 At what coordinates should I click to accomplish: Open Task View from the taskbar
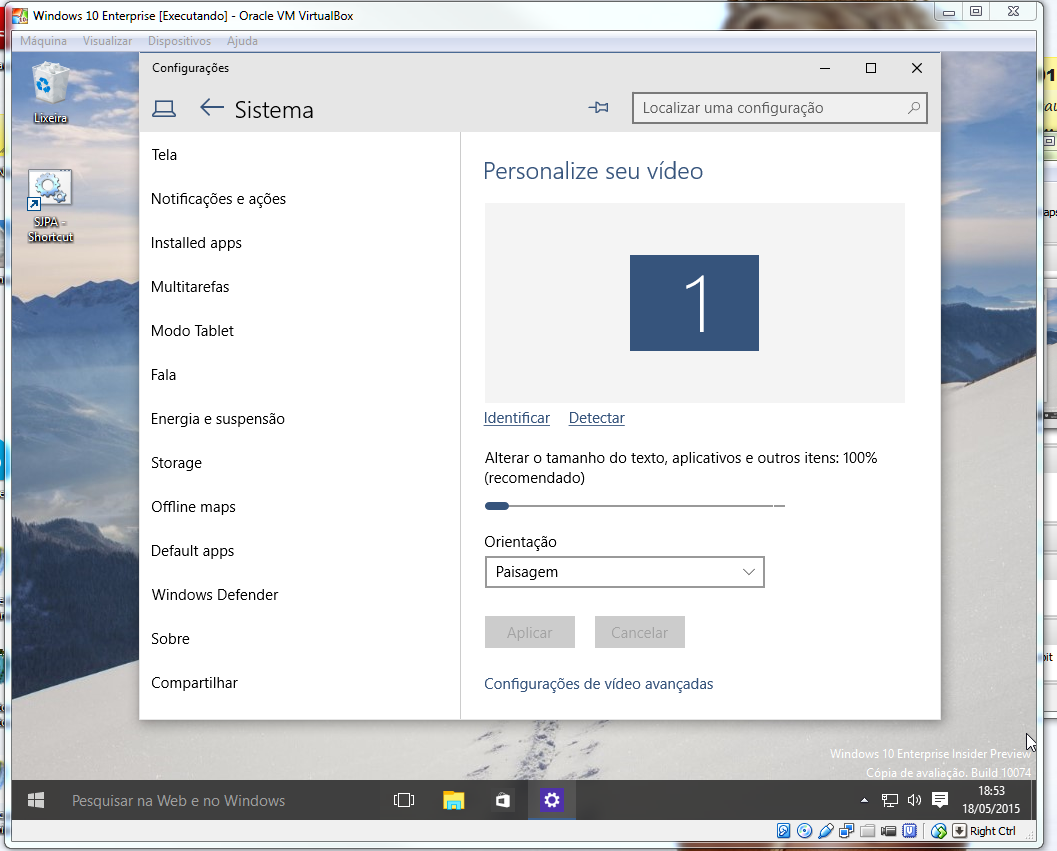(x=404, y=800)
